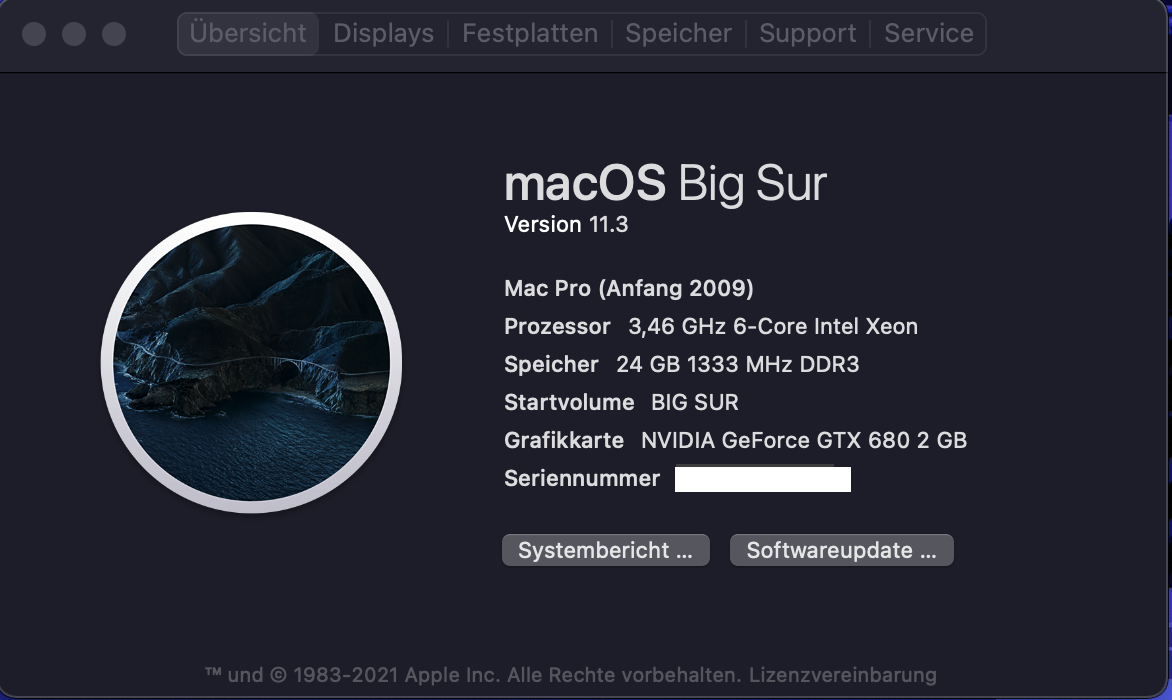Click the Softwareupdate button
Viewport: 1172px width, 700px height.
click(841, 550)
